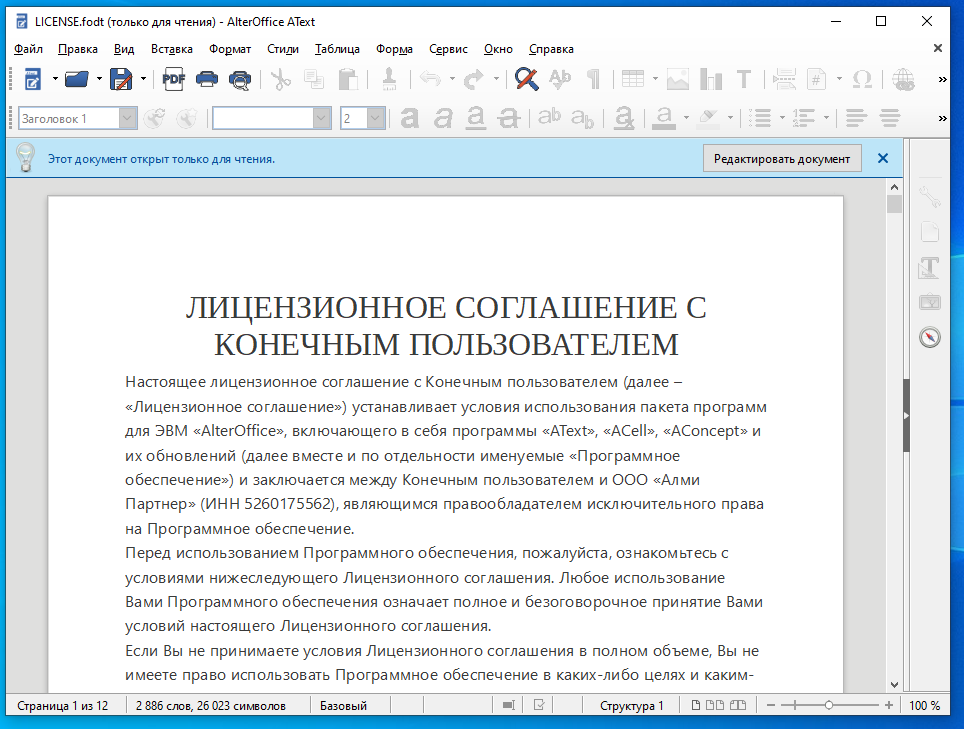This screenshot has height=729, width=964.
Task: Click the New document icon
Action: [x=32, y=79]
